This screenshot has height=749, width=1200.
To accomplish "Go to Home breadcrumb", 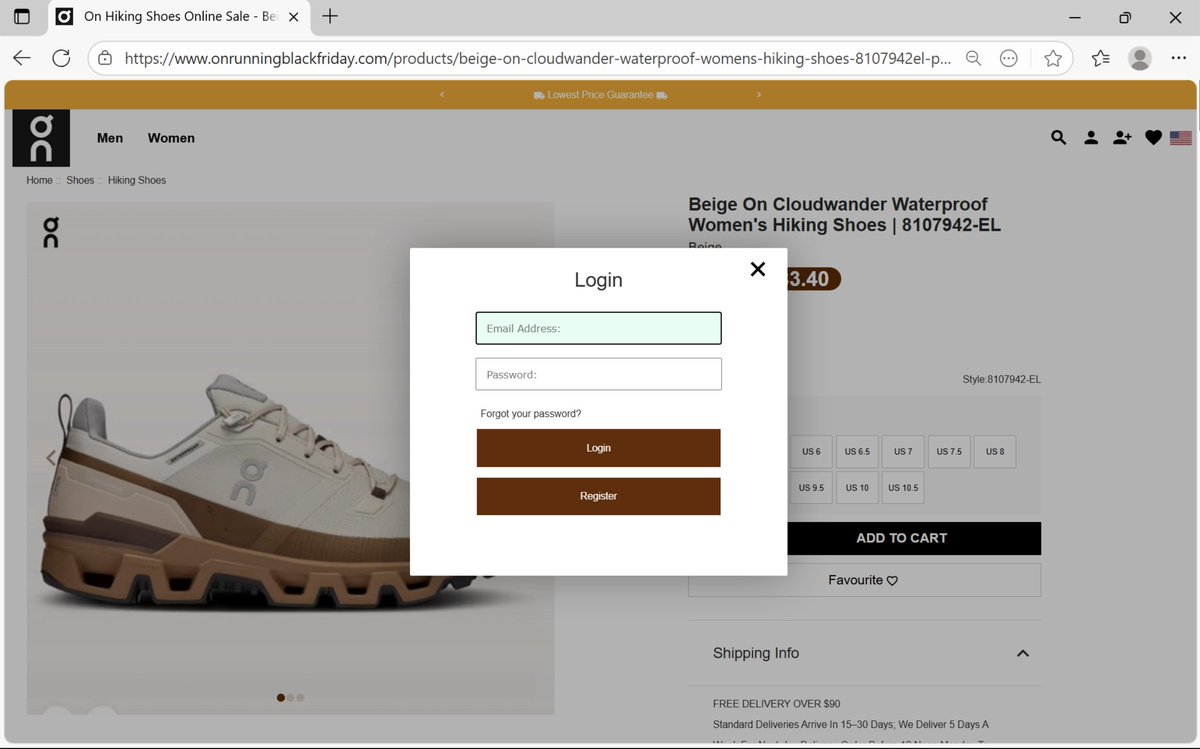I will [39, 180].
